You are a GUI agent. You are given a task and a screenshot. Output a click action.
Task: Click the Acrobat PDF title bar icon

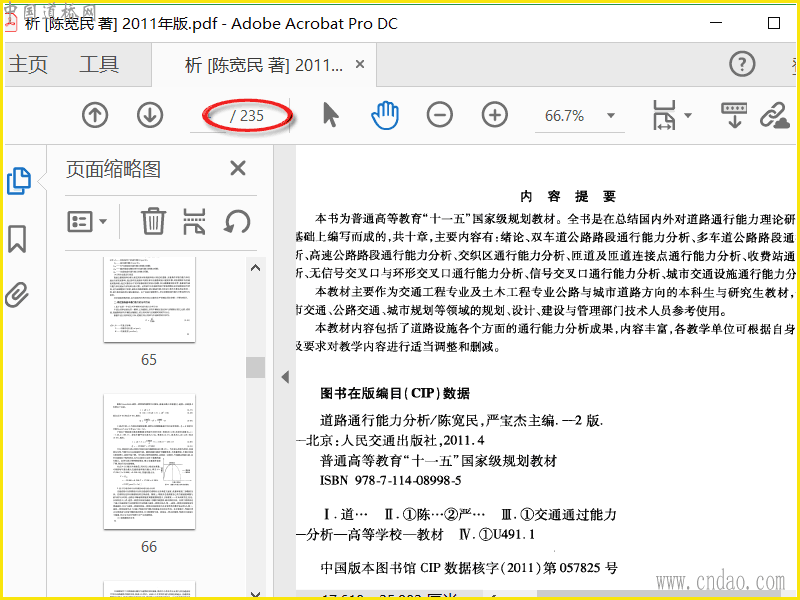[x=11, y=22]
